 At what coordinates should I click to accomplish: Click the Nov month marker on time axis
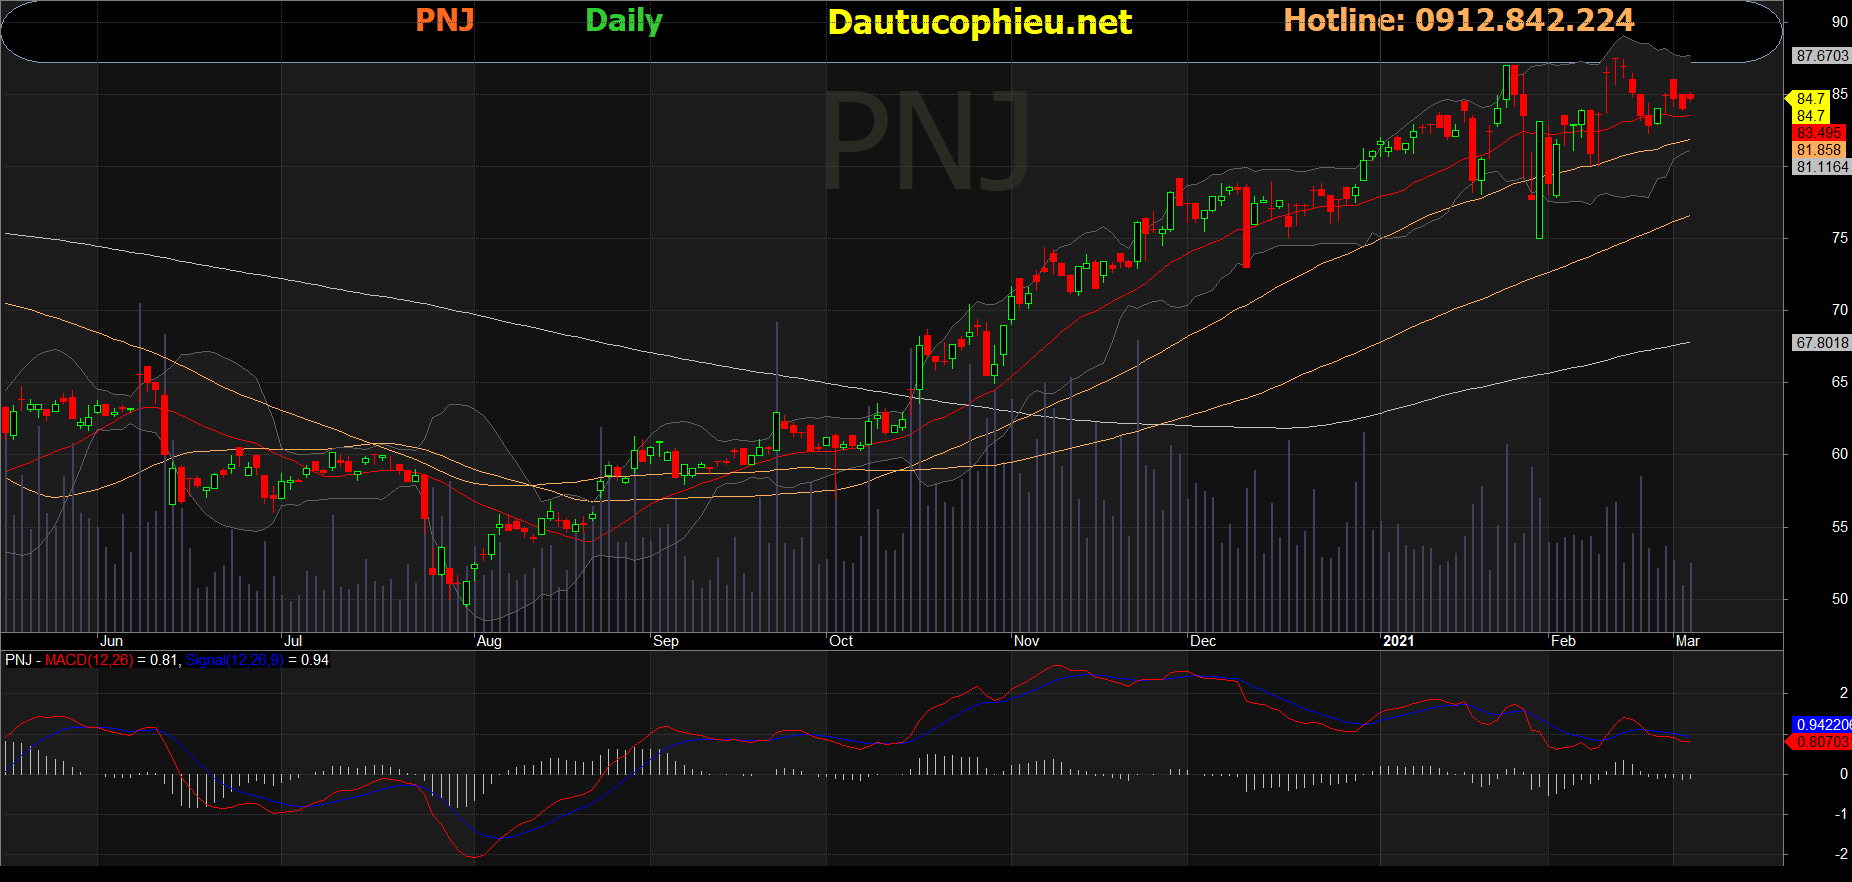point(1026,641)
